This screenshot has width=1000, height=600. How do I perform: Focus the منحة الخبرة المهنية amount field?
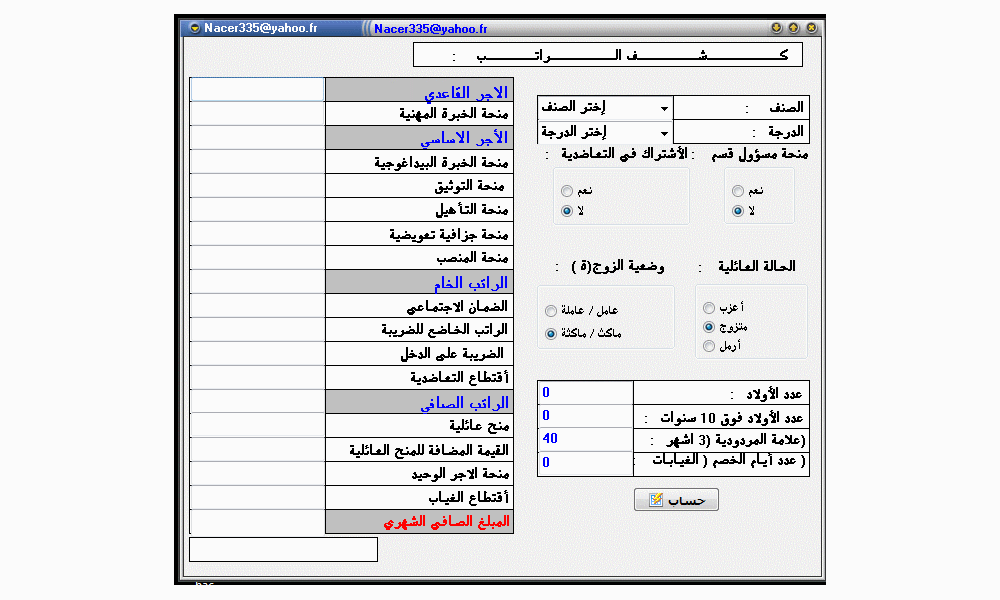pyautogui.click(x=257, y=113)
